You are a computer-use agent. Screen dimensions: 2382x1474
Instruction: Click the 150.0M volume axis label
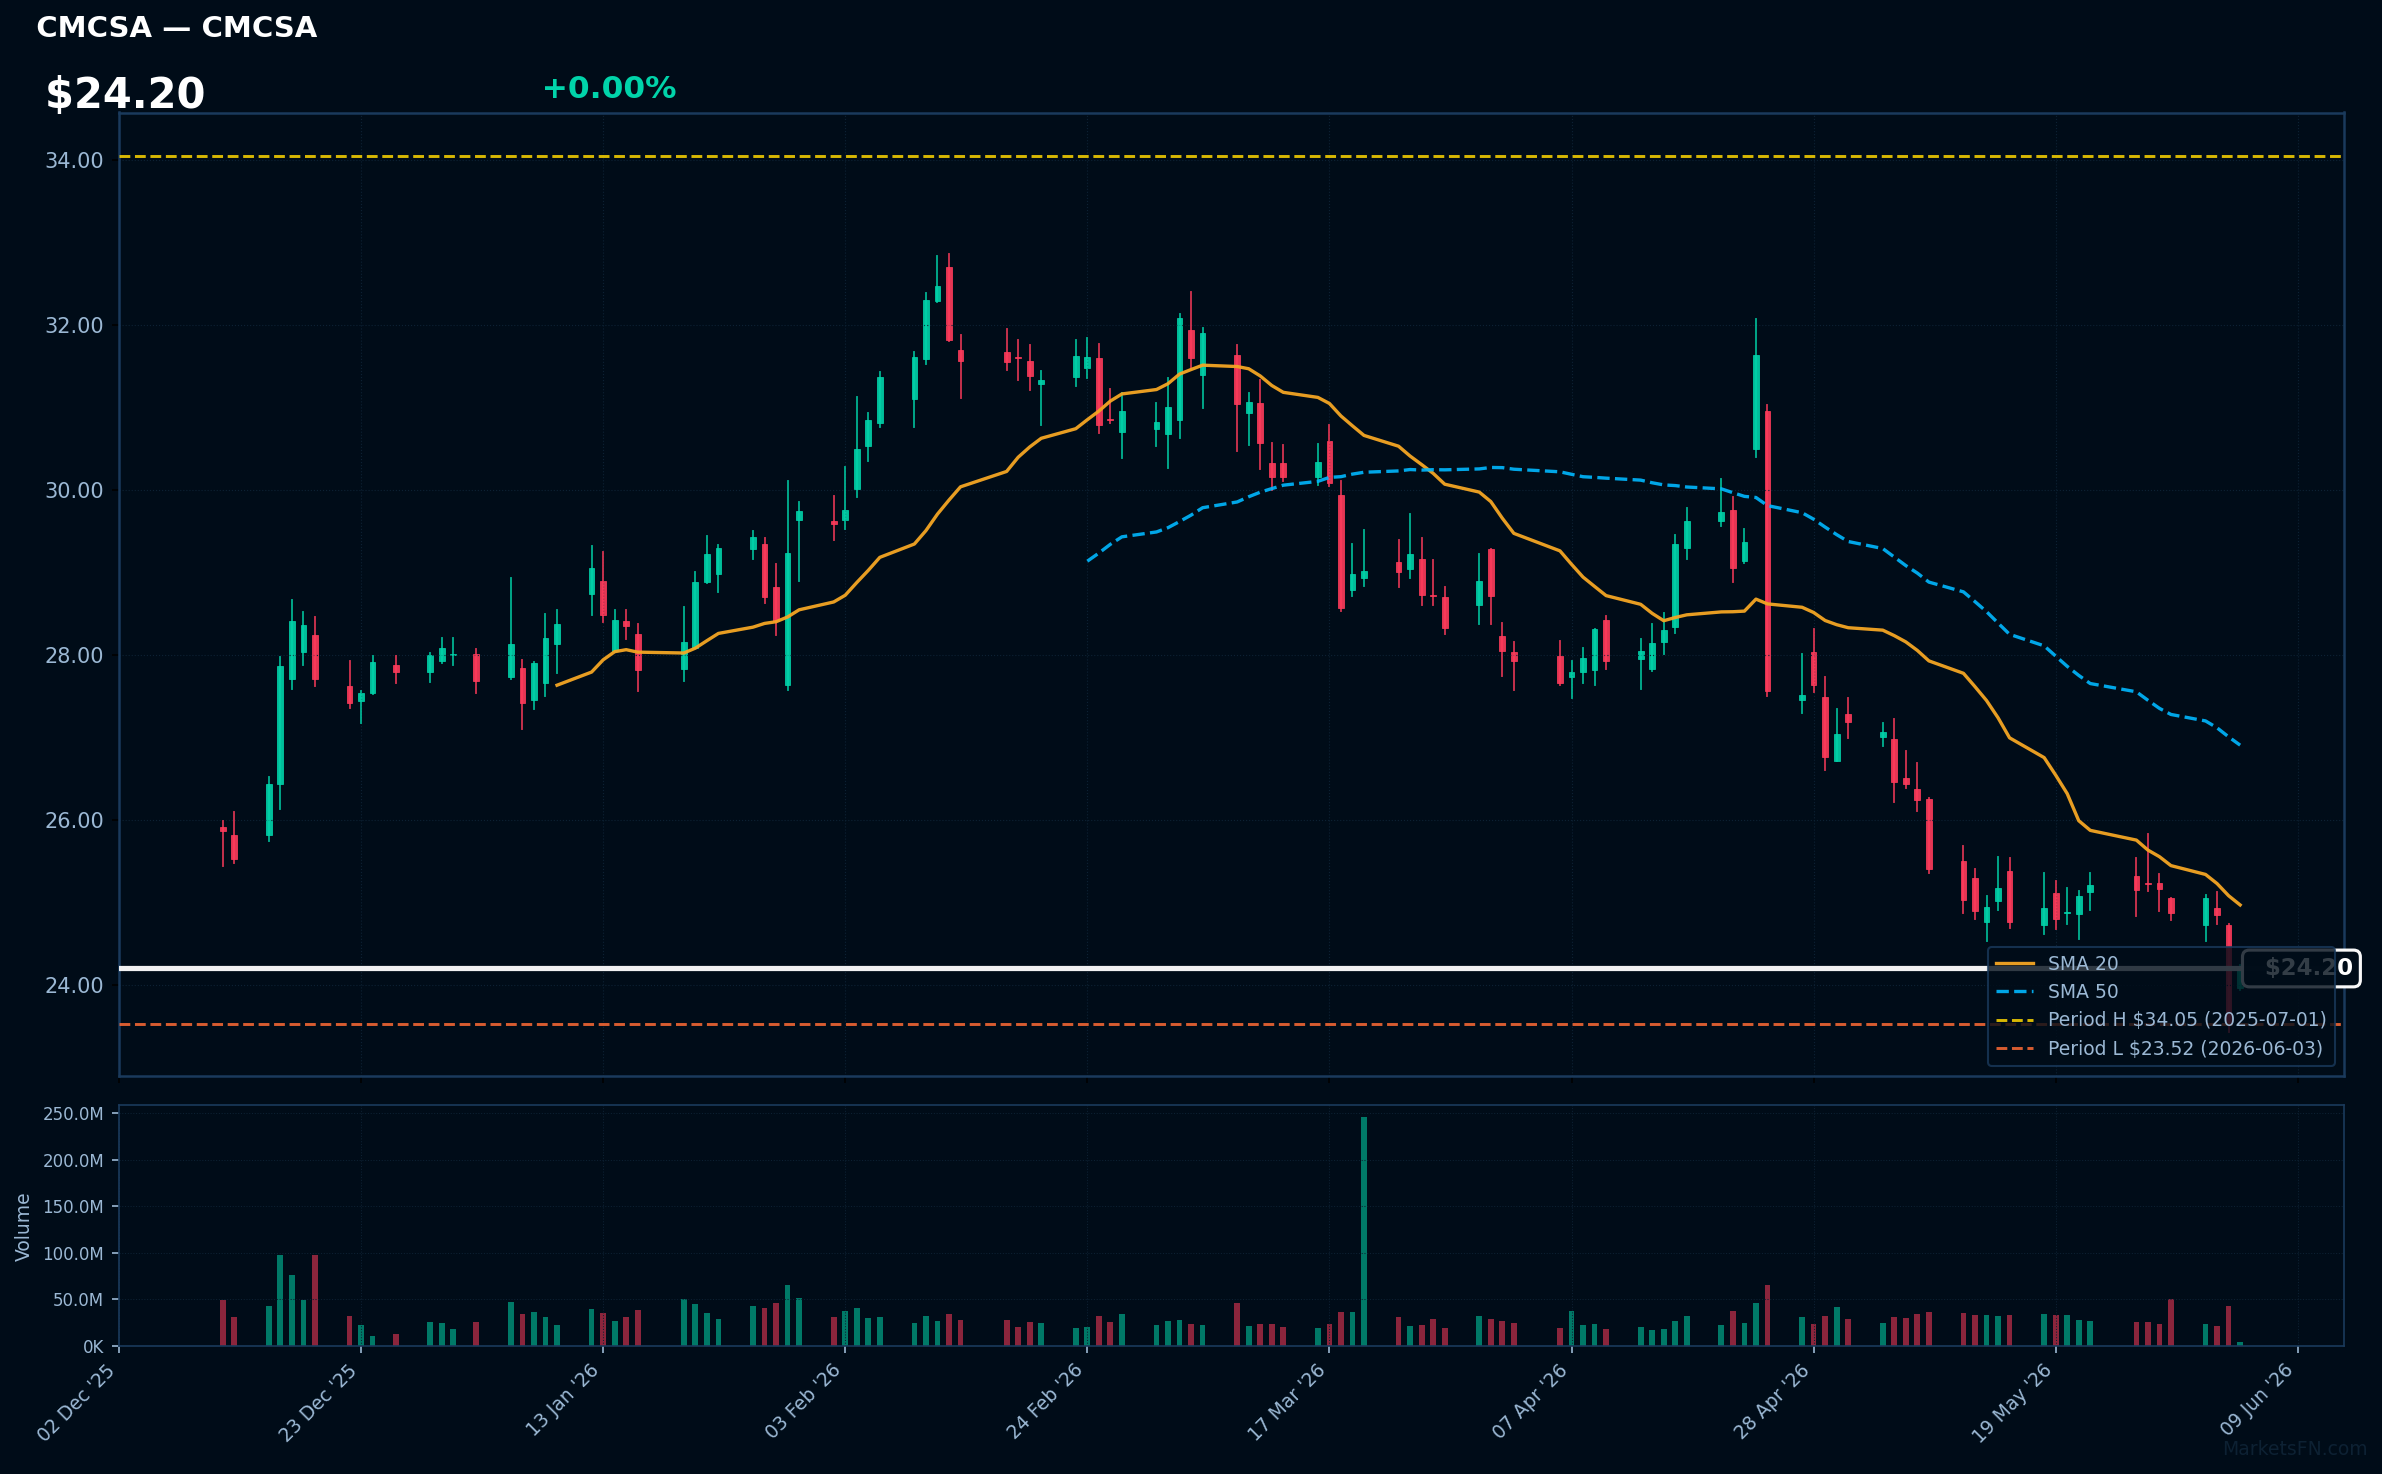[73, 1207]
